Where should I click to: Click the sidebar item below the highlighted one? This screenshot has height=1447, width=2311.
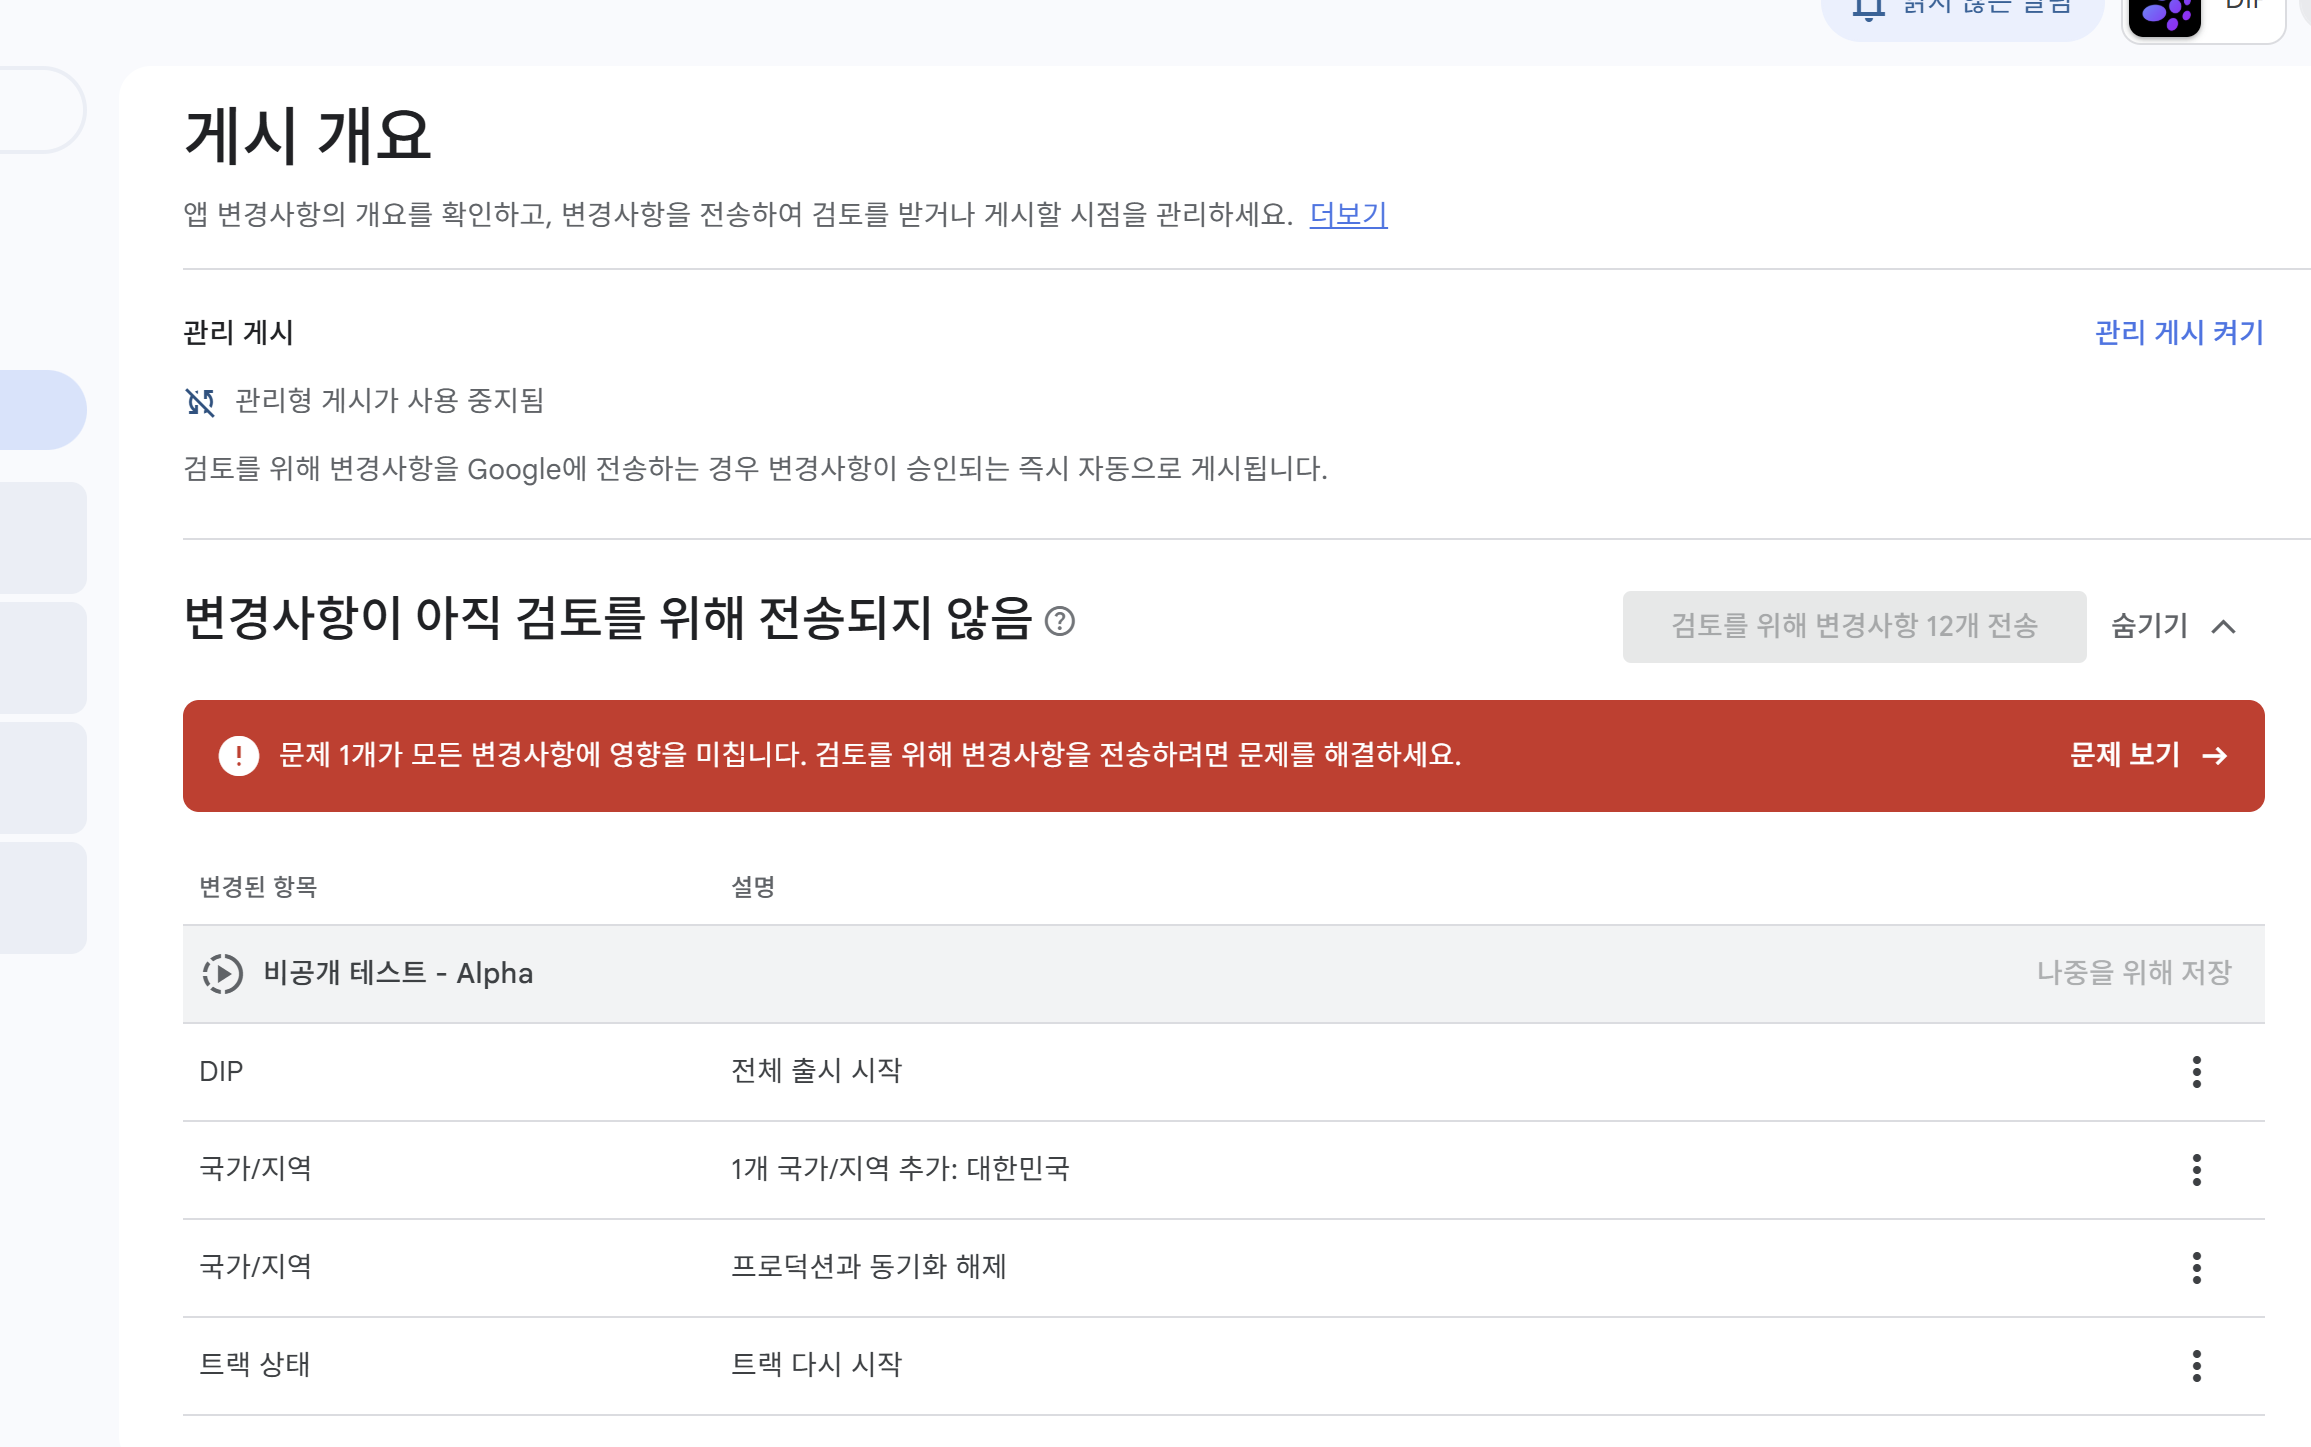click(42, 538)
